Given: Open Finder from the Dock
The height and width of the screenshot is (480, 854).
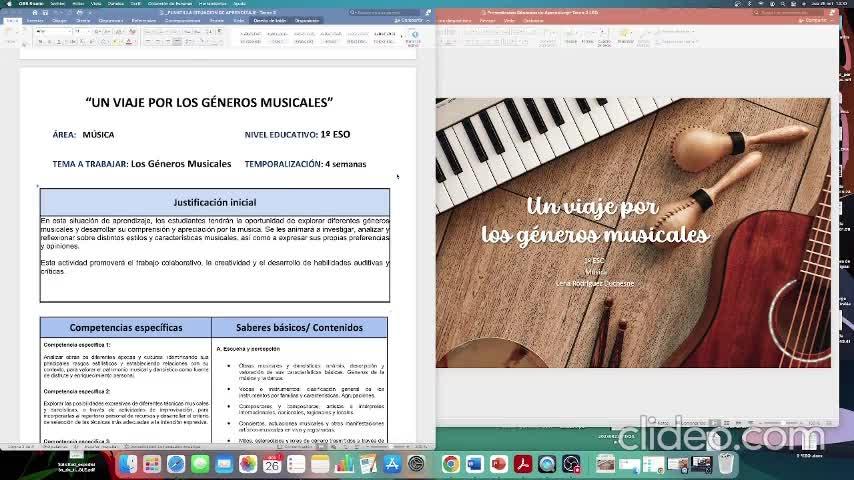Looking at the screenshot, I should [129, 464].
